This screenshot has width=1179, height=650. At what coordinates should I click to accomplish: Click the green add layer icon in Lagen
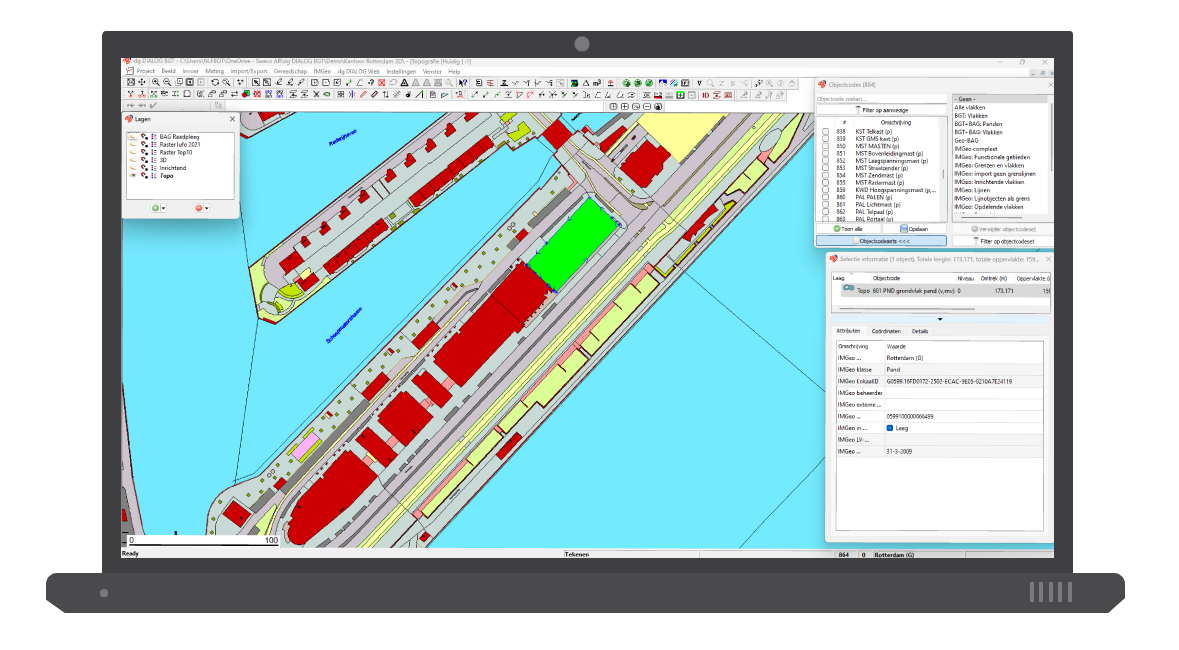155,208
